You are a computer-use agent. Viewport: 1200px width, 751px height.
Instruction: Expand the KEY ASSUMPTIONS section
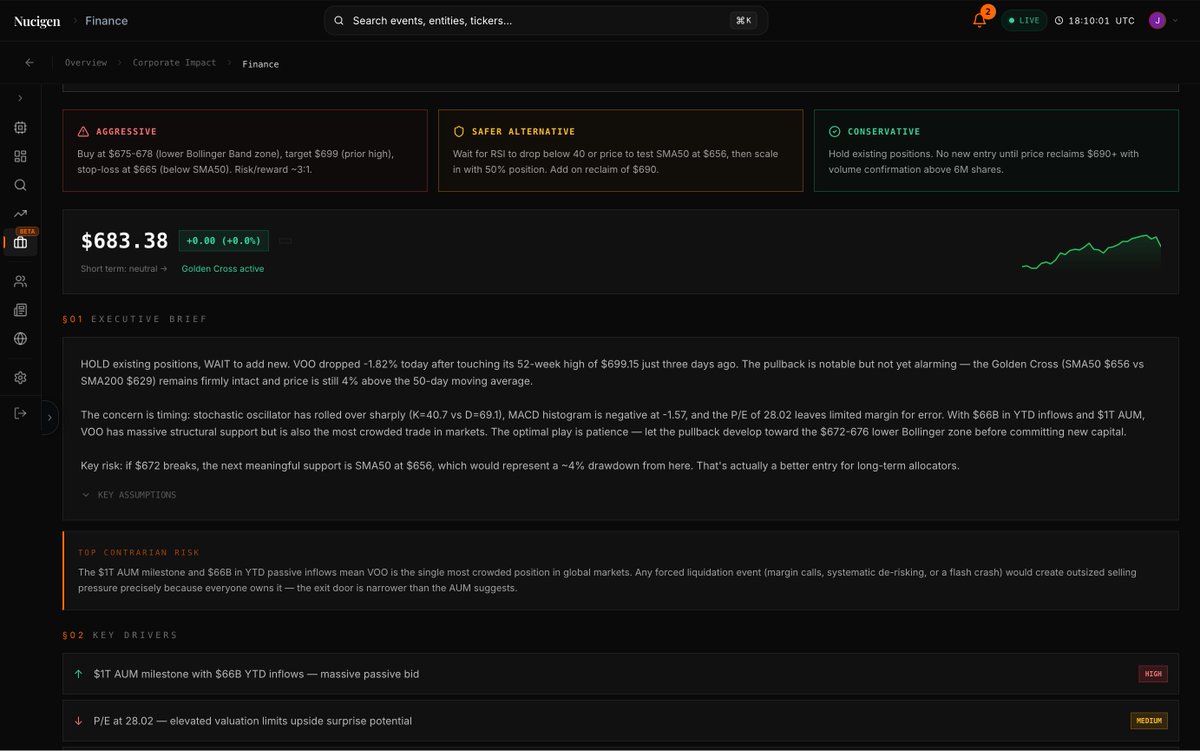(x=129, y=495)
